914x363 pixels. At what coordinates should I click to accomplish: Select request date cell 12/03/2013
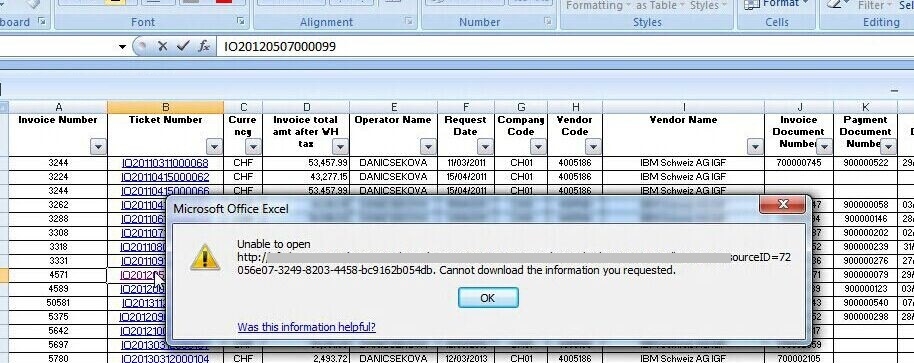[x=466, y=358]
